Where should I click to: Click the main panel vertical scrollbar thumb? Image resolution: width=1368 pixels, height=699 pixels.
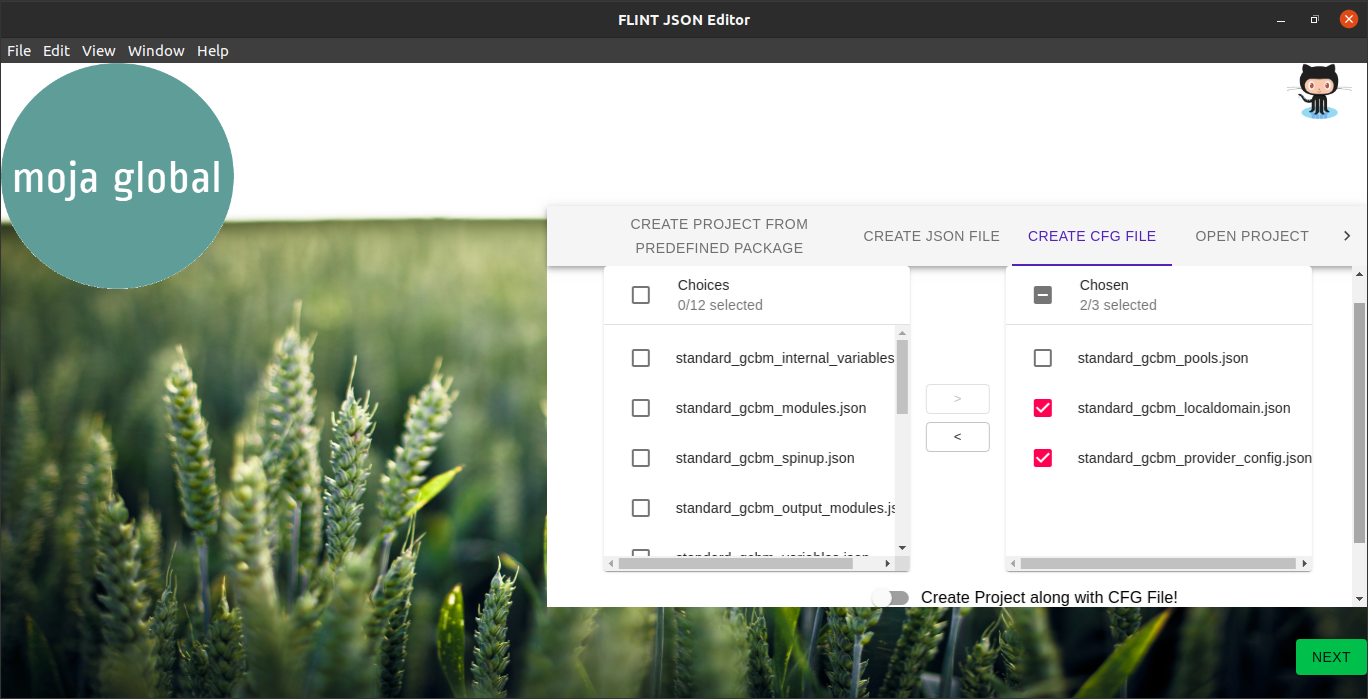pos(1359,422)
